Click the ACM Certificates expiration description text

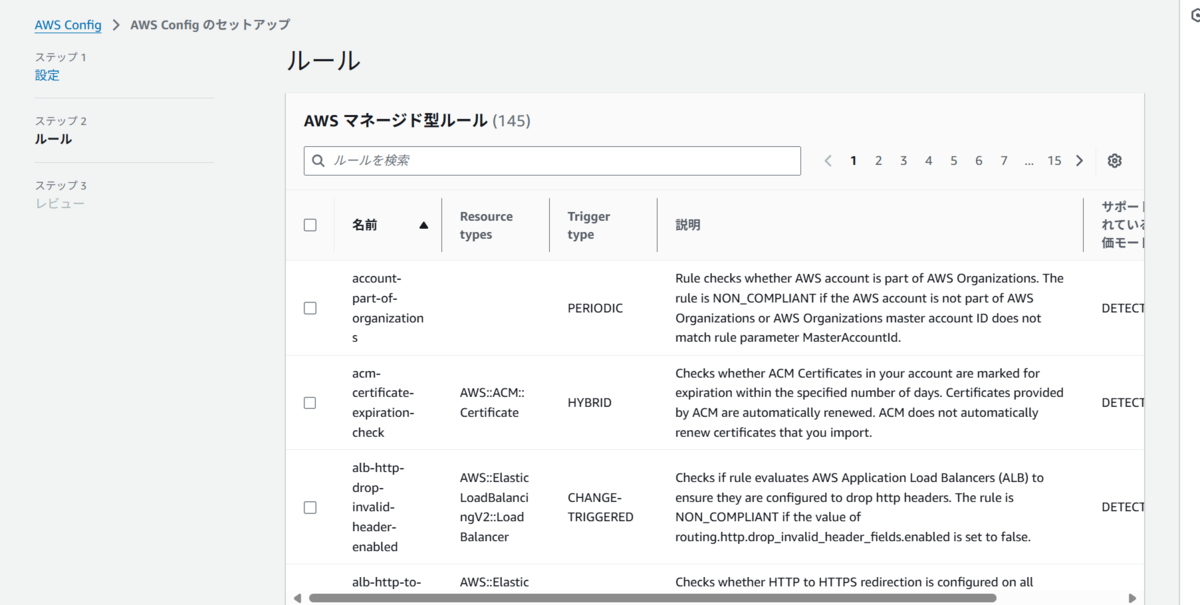[870, 403]
